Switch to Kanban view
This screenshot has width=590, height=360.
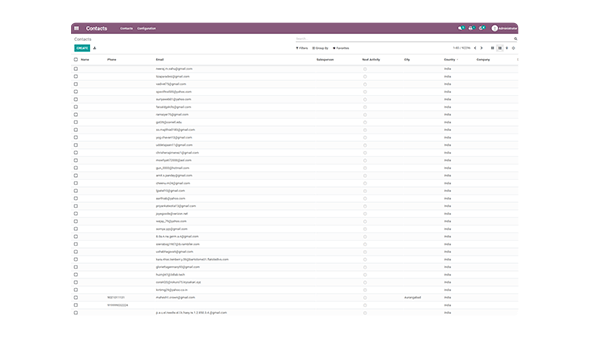pos(493,48)
